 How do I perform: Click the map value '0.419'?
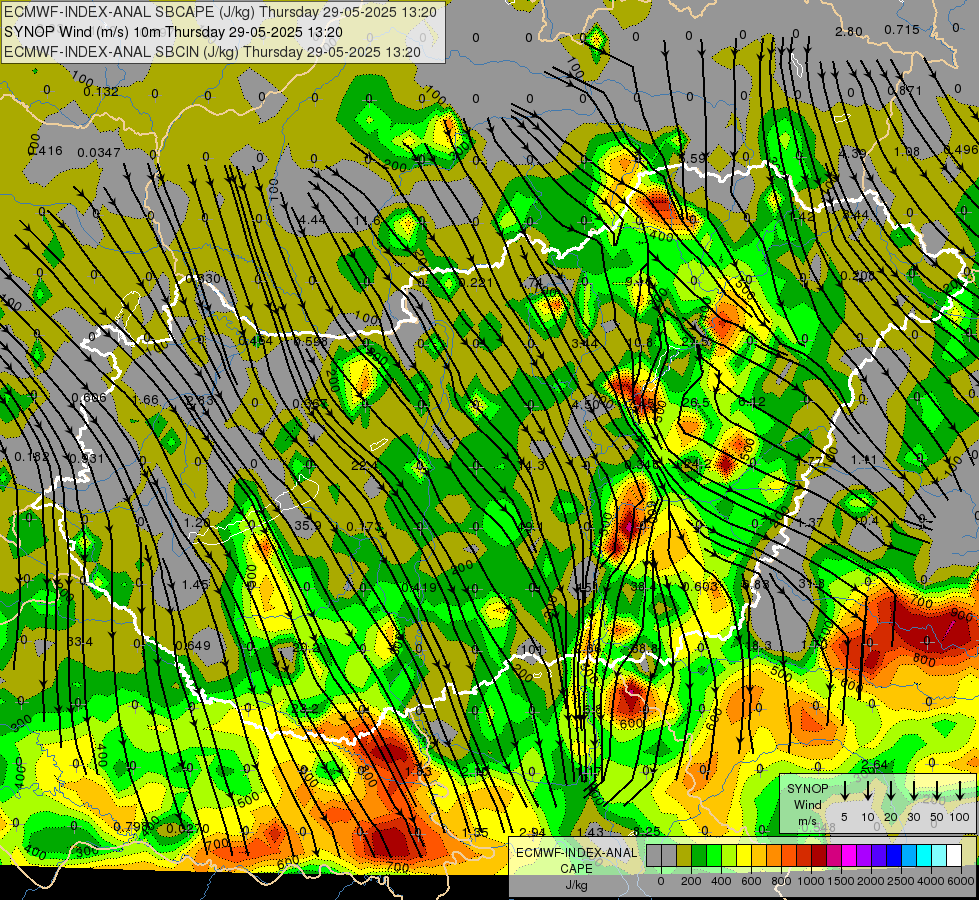(419, 587)
